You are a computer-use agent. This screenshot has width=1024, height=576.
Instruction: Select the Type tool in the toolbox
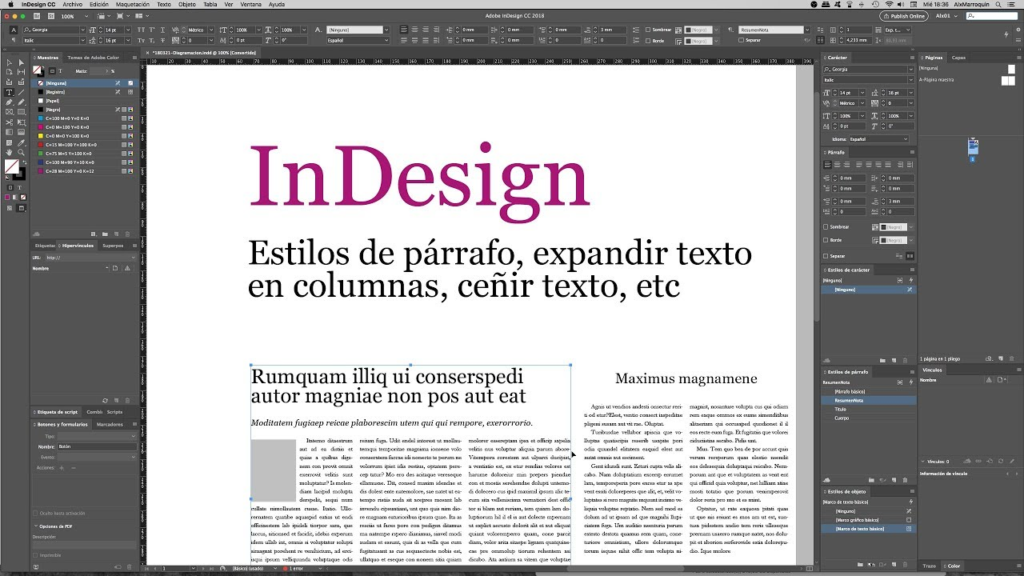click(x=9, y=92)
